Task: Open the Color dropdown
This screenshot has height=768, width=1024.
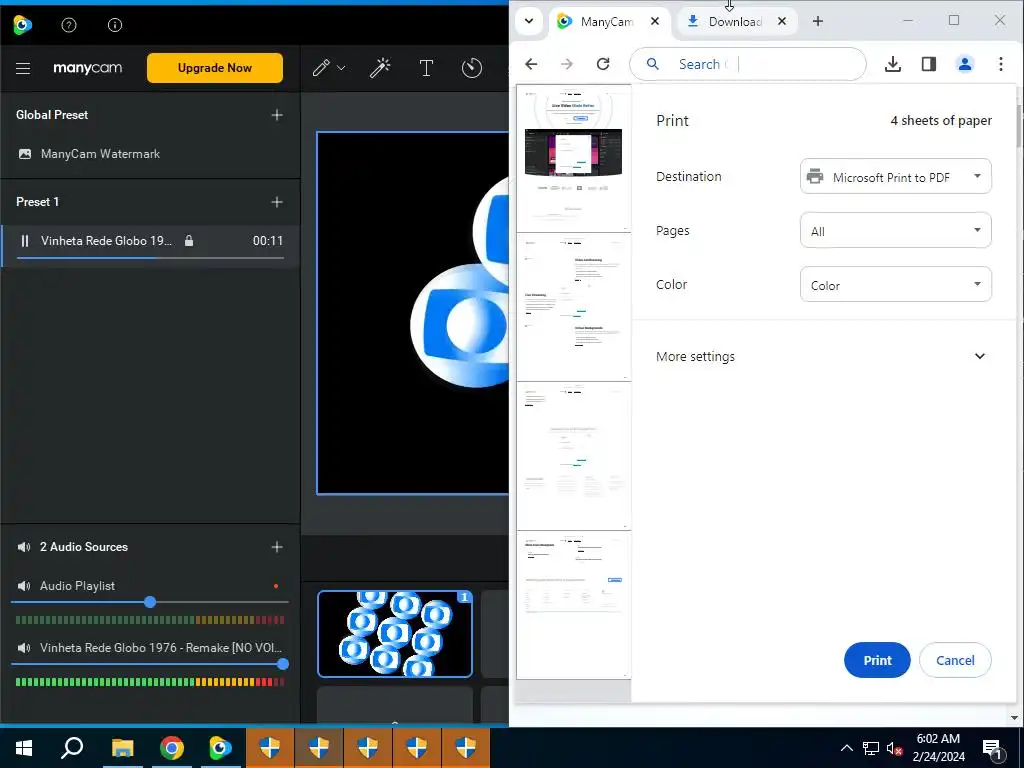Action: [895, 285]
